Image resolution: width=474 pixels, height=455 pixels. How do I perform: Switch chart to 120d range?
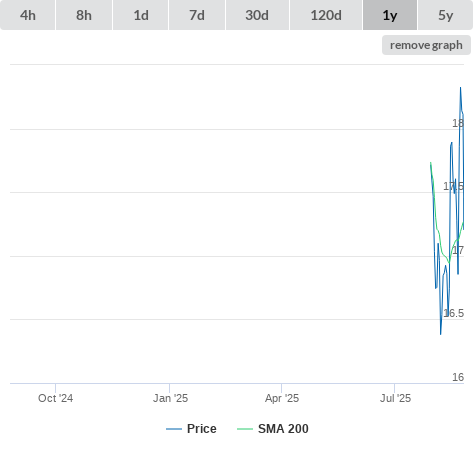pyautogui.click(x=326, y=15)
